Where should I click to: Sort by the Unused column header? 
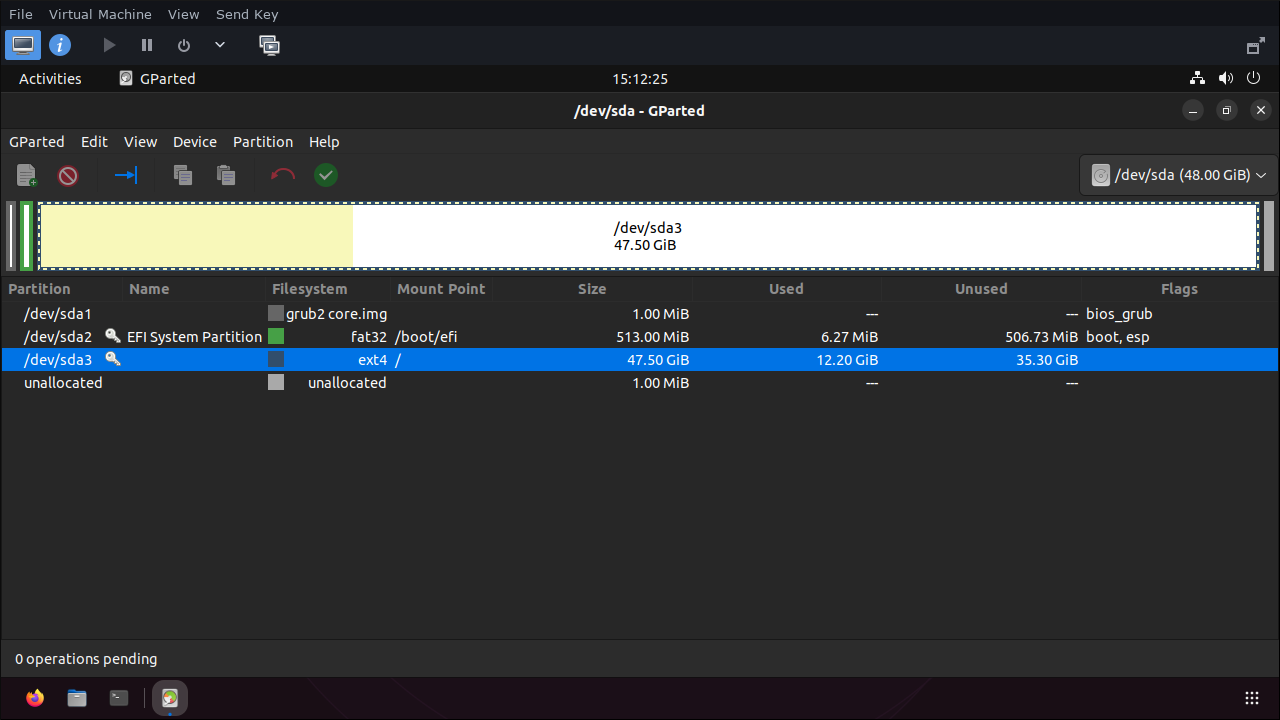point(981,289)
